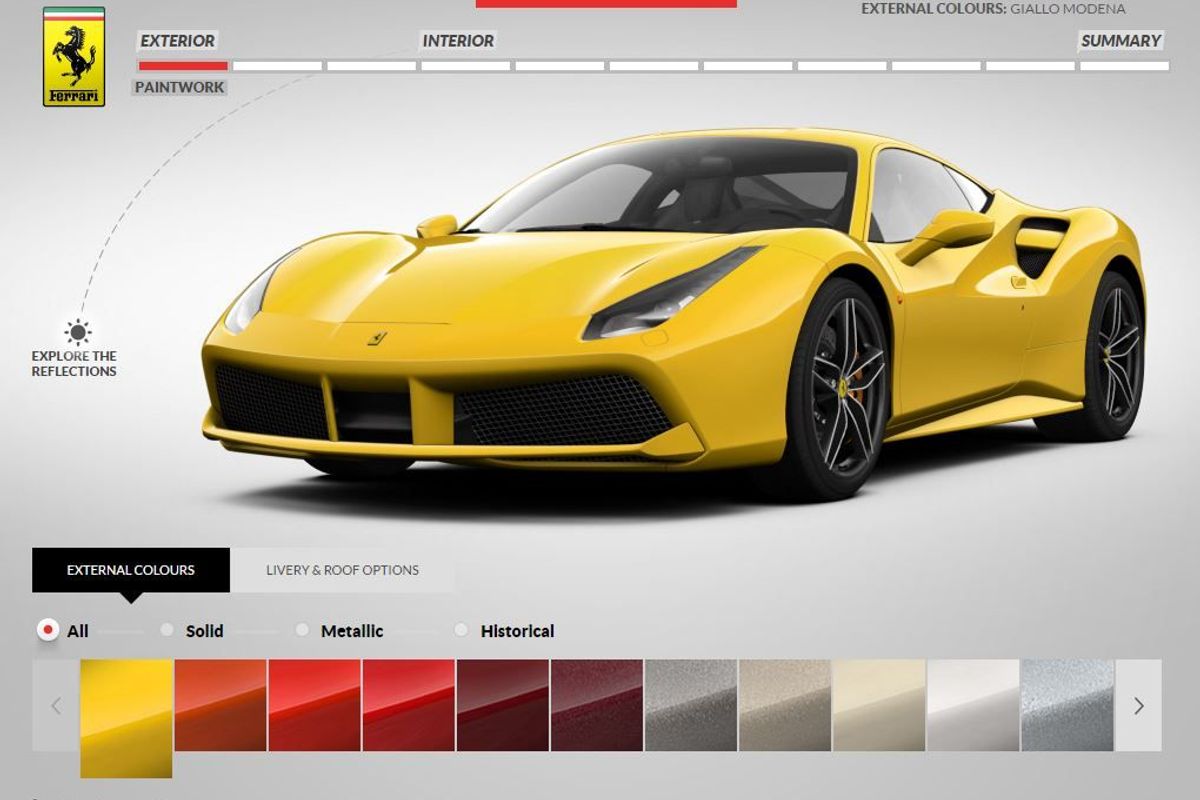This screenshot has width=1200, height=800.
Task: Jump to the Summary section
Action: [x=1120, y=41]
